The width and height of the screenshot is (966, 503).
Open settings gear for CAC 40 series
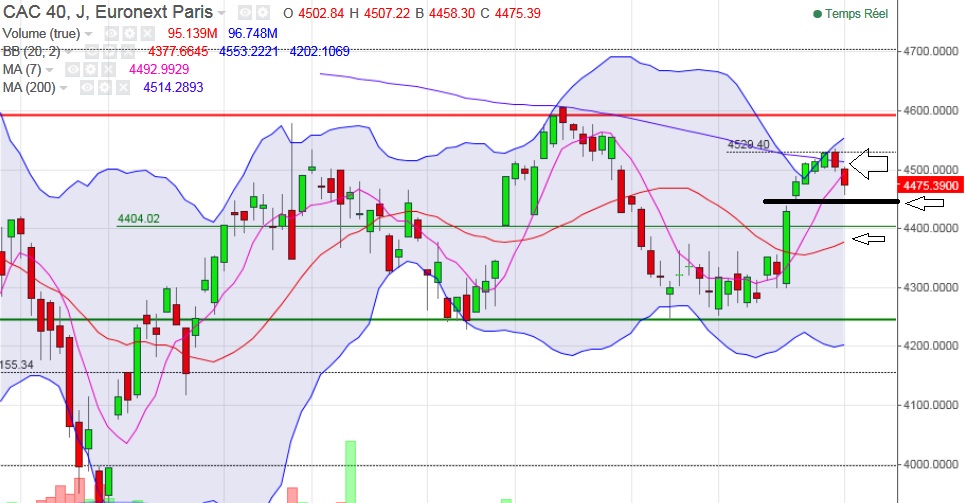pyautogui.click(x=263, y=13)
